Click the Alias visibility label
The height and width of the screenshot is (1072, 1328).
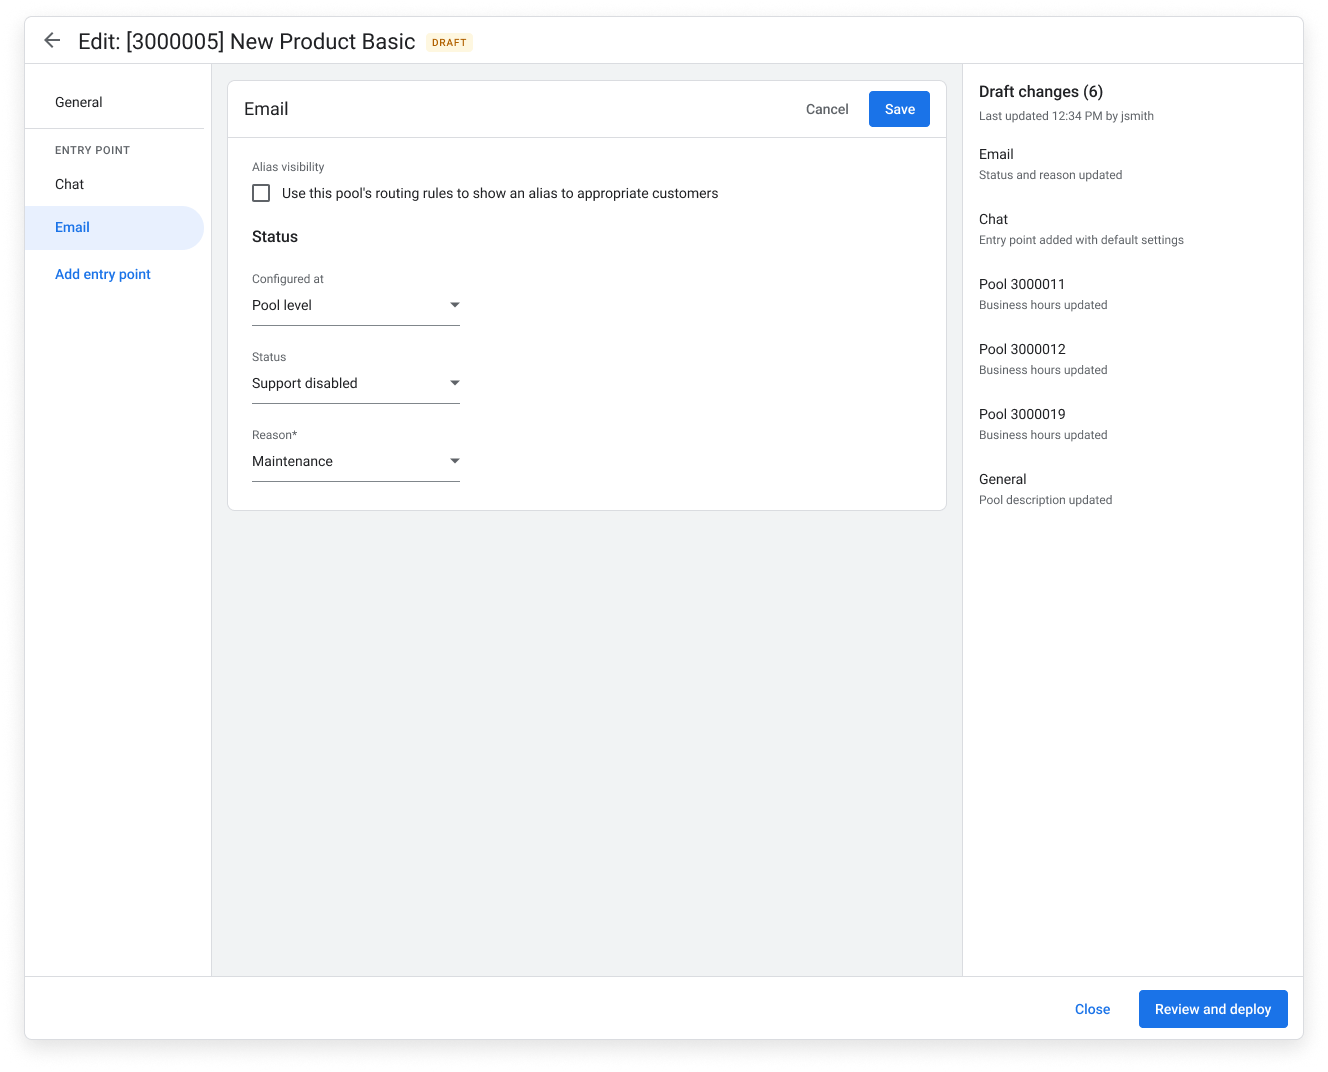[x=288, y=167]
